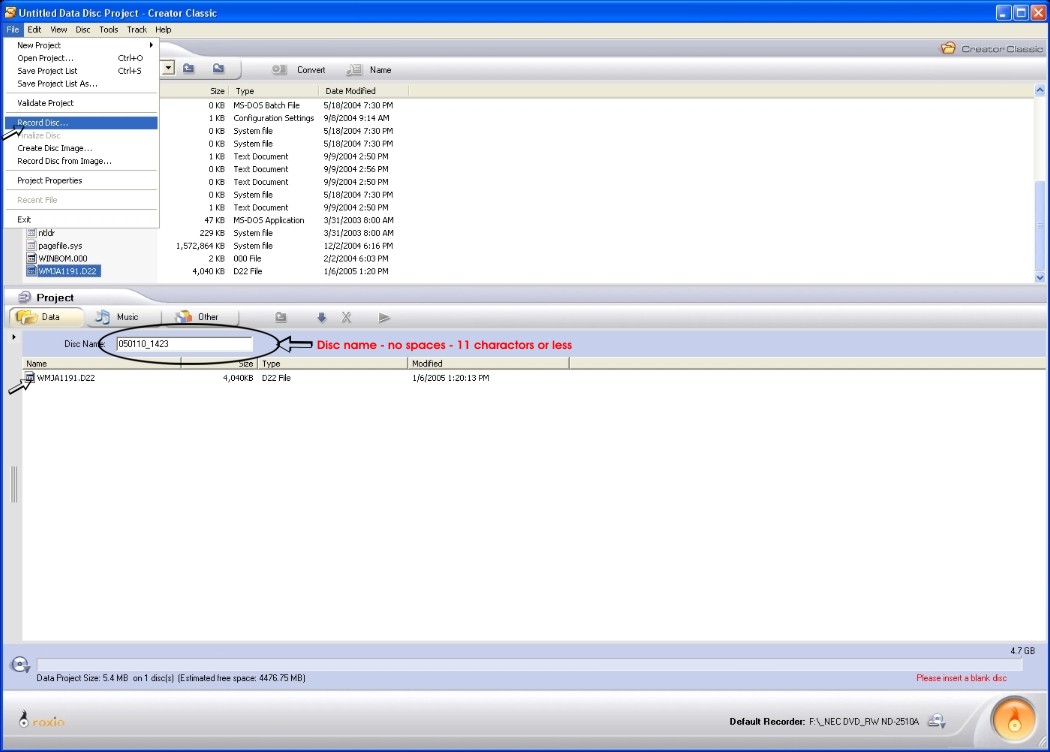The height and width of the screenshot is (752, 1050).
Task: Select Create Disc Image... menu entry
Action: pyautogui.click(x=81, y=148)
